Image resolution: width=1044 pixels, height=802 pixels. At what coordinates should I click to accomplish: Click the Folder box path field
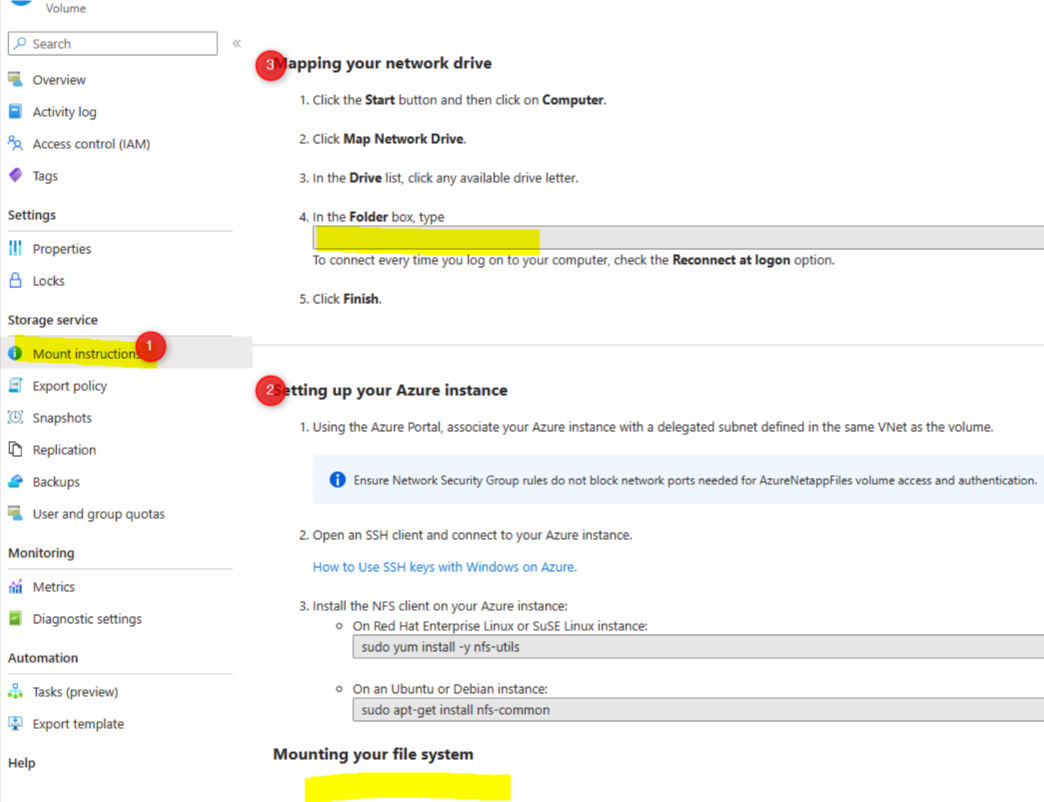click(678, 238)
